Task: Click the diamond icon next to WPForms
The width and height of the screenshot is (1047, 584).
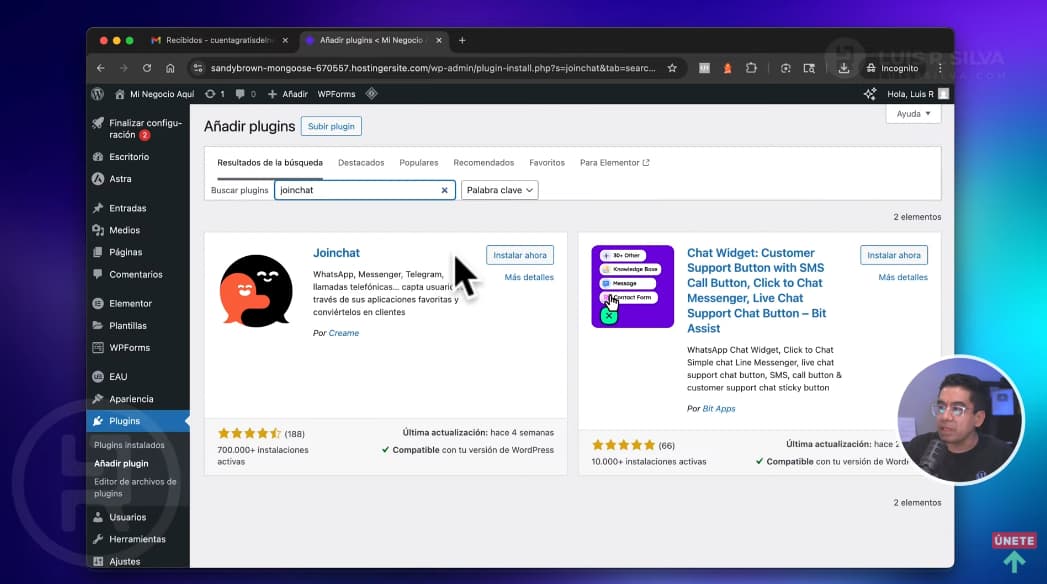Action: pos(372,94)
